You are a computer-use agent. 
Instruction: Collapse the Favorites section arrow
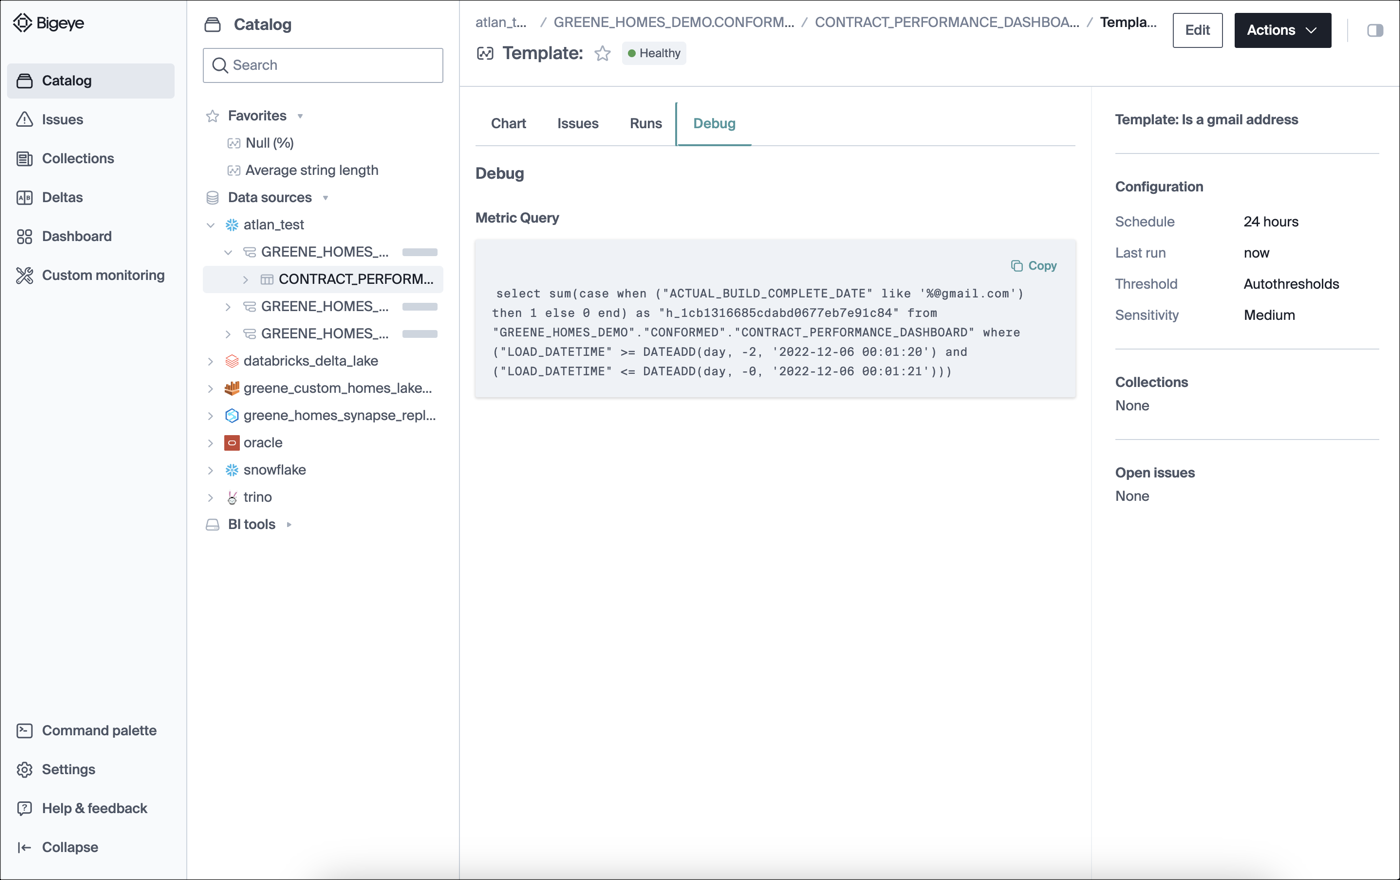pos(300,117)
